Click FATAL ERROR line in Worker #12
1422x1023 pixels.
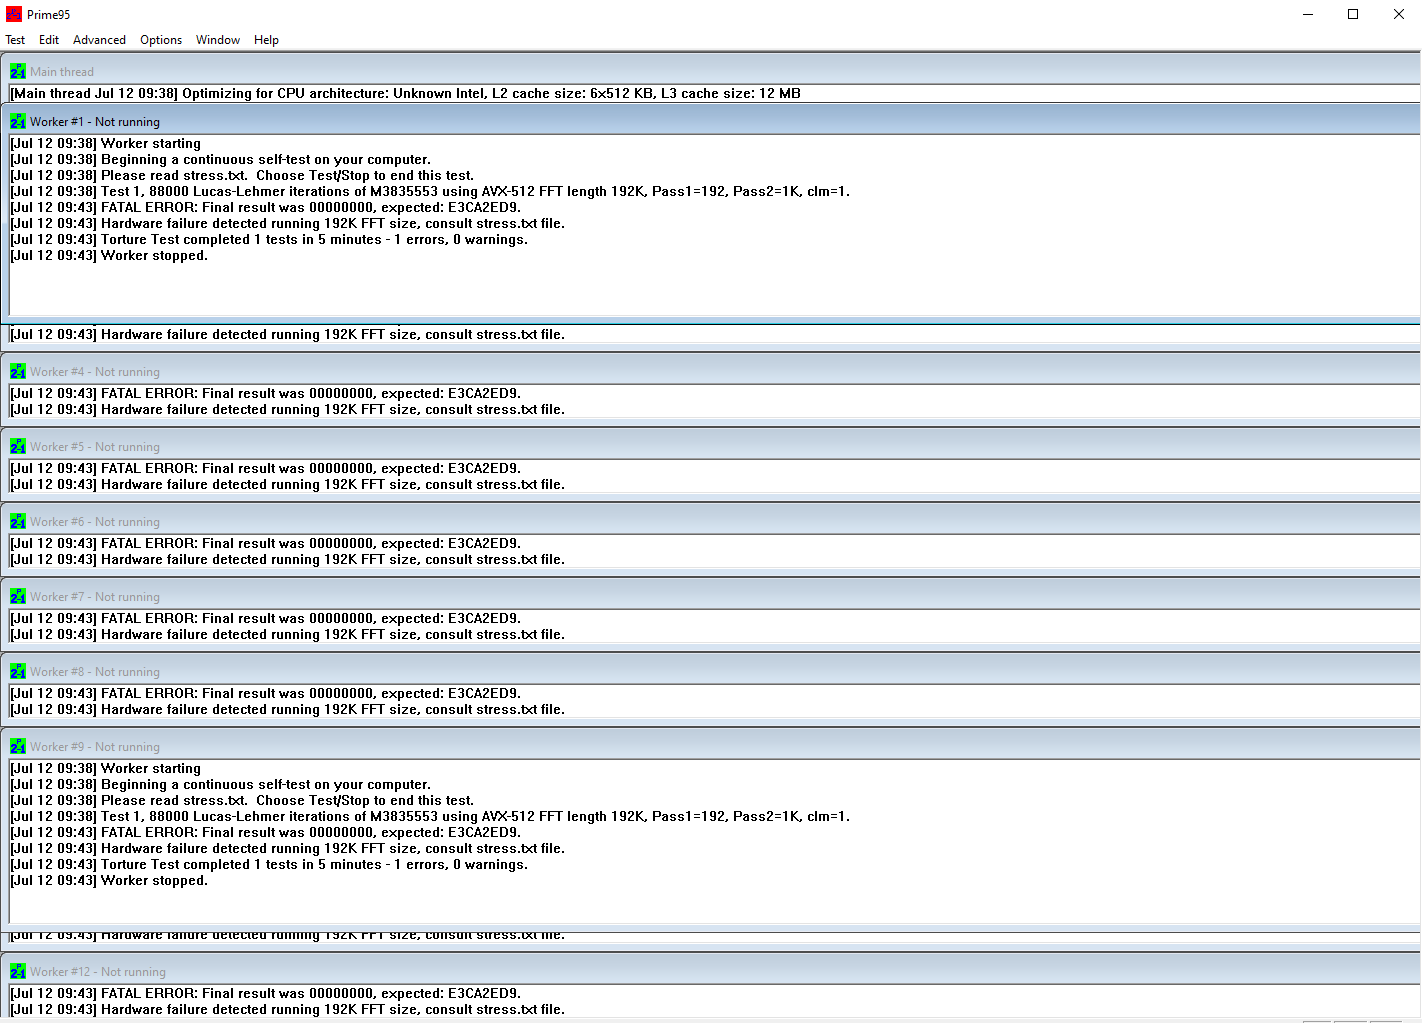266,993
